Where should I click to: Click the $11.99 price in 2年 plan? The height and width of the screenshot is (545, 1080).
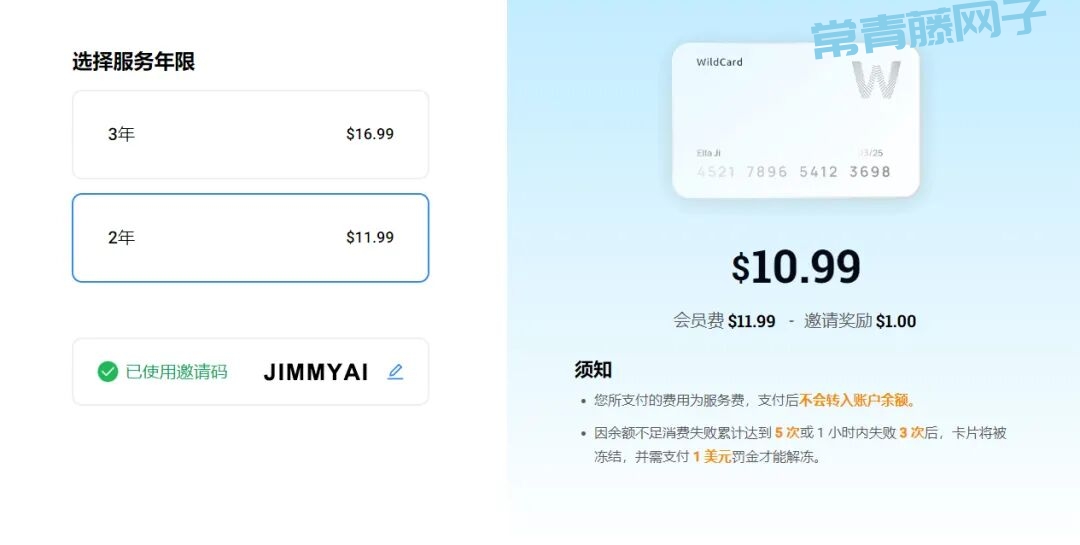tap(370, 237)
